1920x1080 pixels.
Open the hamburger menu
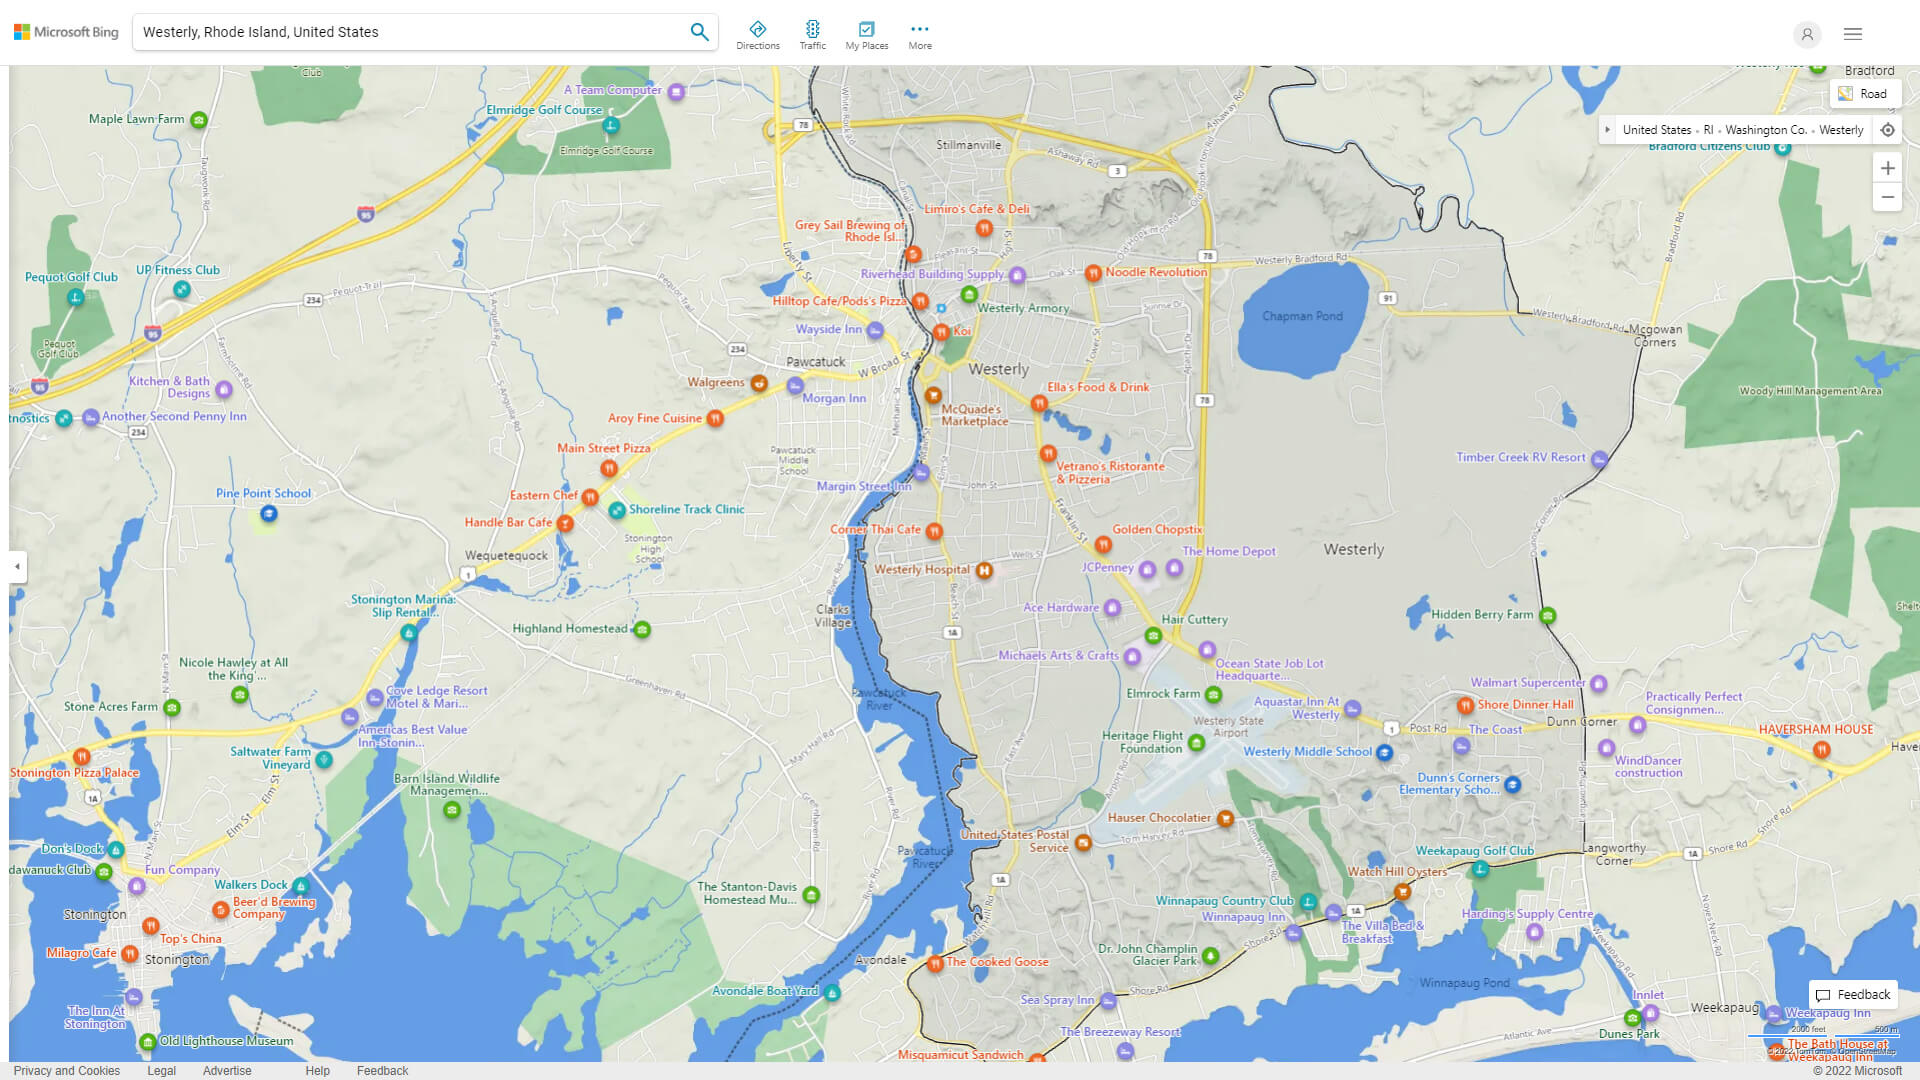point(1852,33)
